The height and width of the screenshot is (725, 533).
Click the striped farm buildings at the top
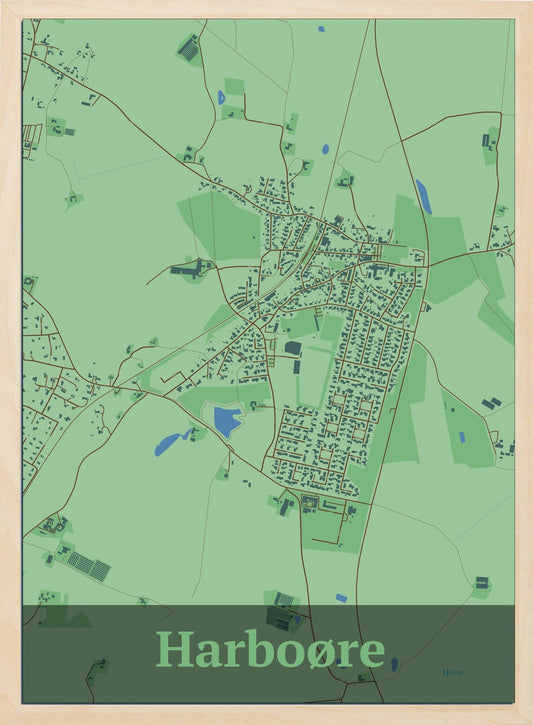click(188, 49)
